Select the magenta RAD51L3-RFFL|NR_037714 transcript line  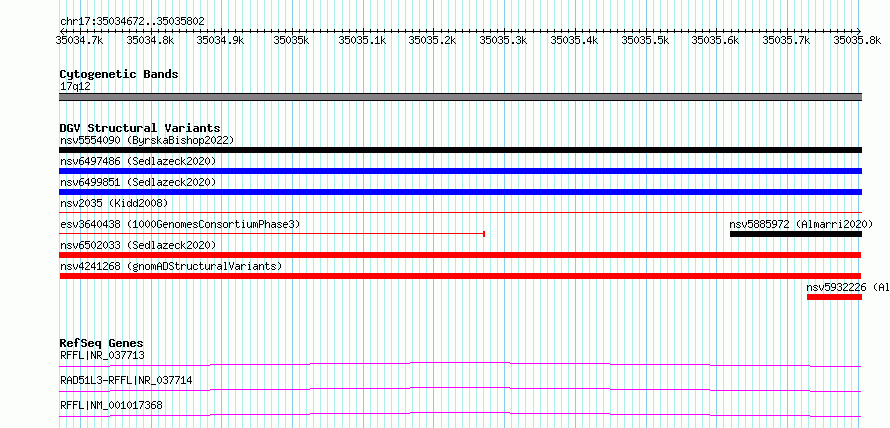pos(460,389)
